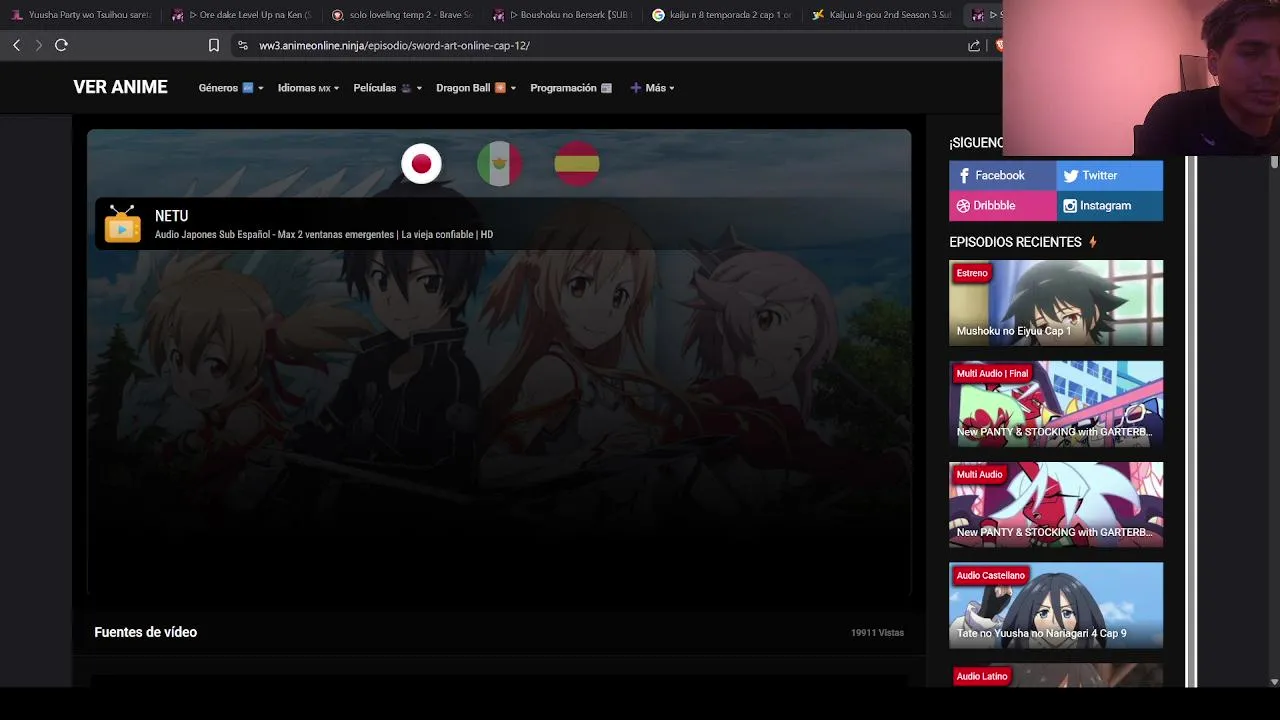Click favicon of Yuusha Party wo Tsuihou tab
Image resolution: width=1280 pixels, height=720 pixels.
(16, 15)
